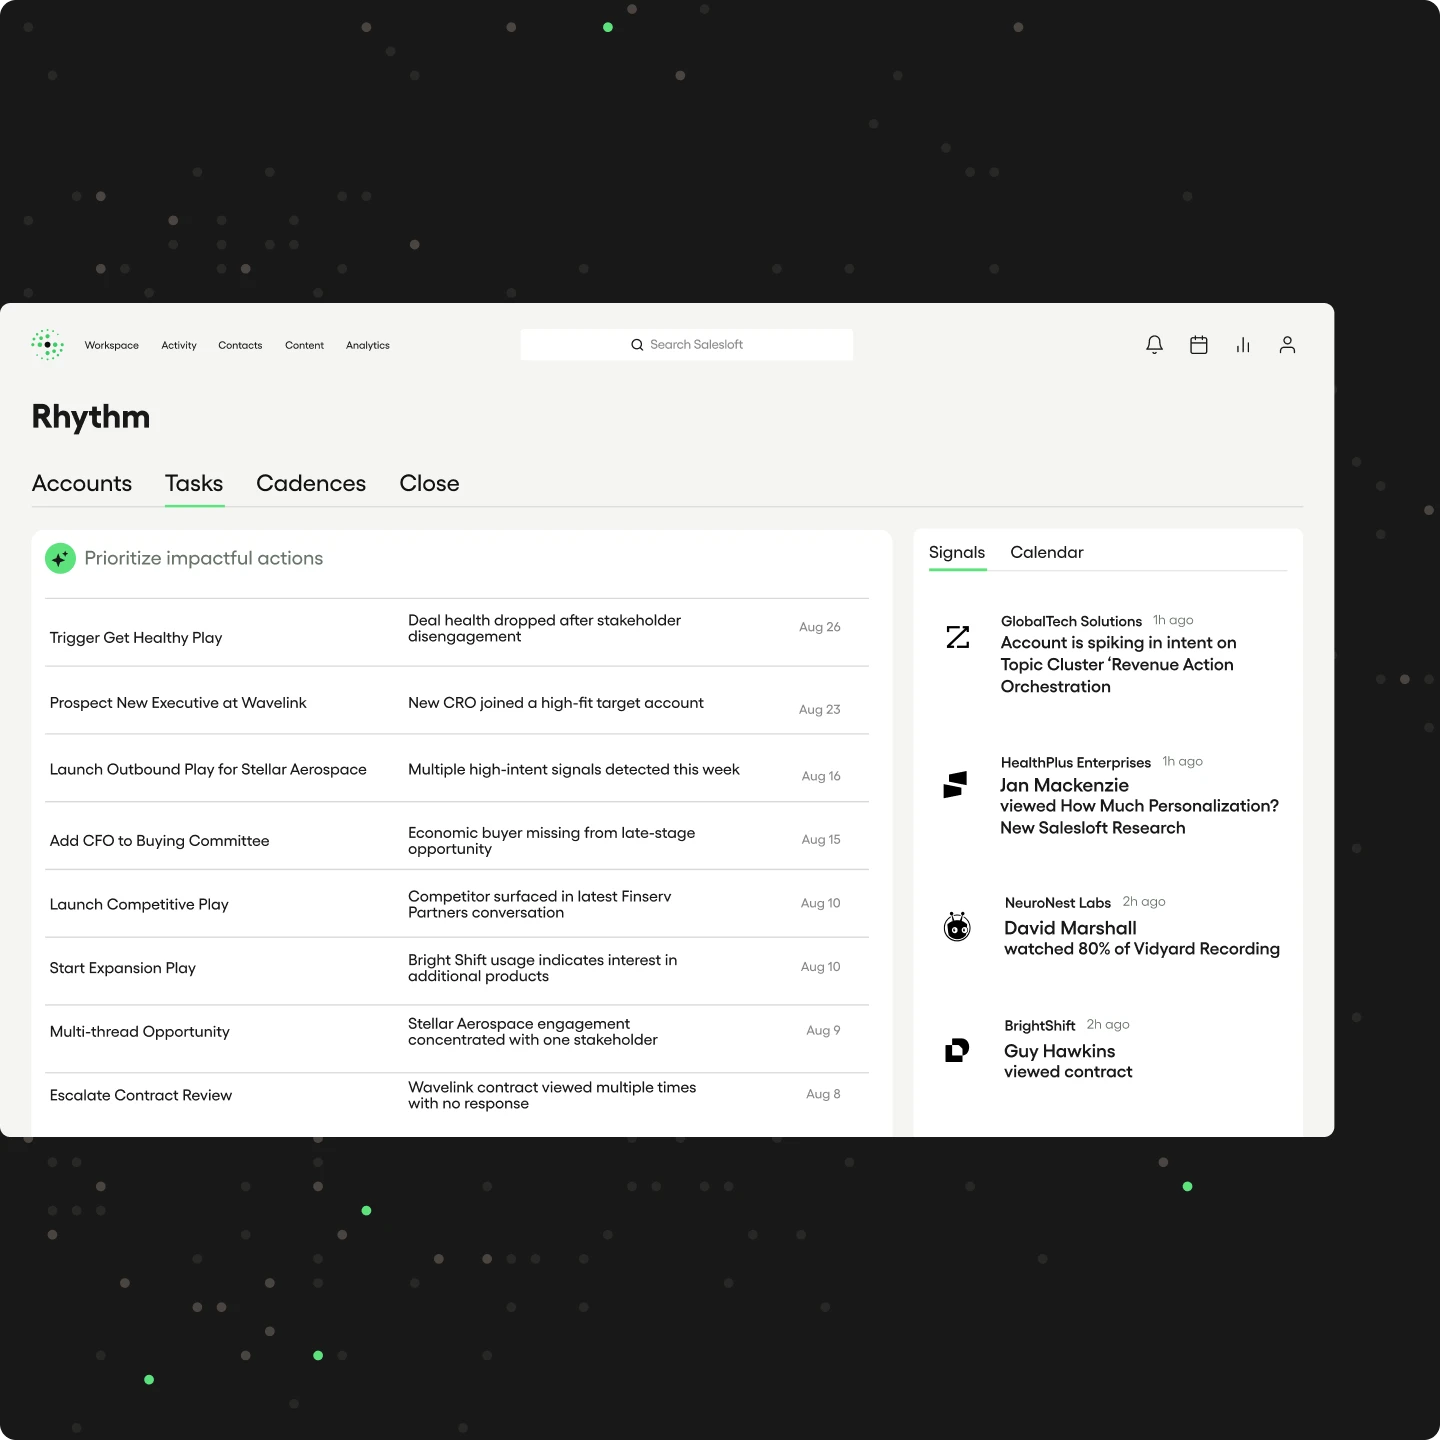This screenshot has width=1440, height=1440.
Task: Open the bar chart analytics icon
Action: pos(1243,345)
